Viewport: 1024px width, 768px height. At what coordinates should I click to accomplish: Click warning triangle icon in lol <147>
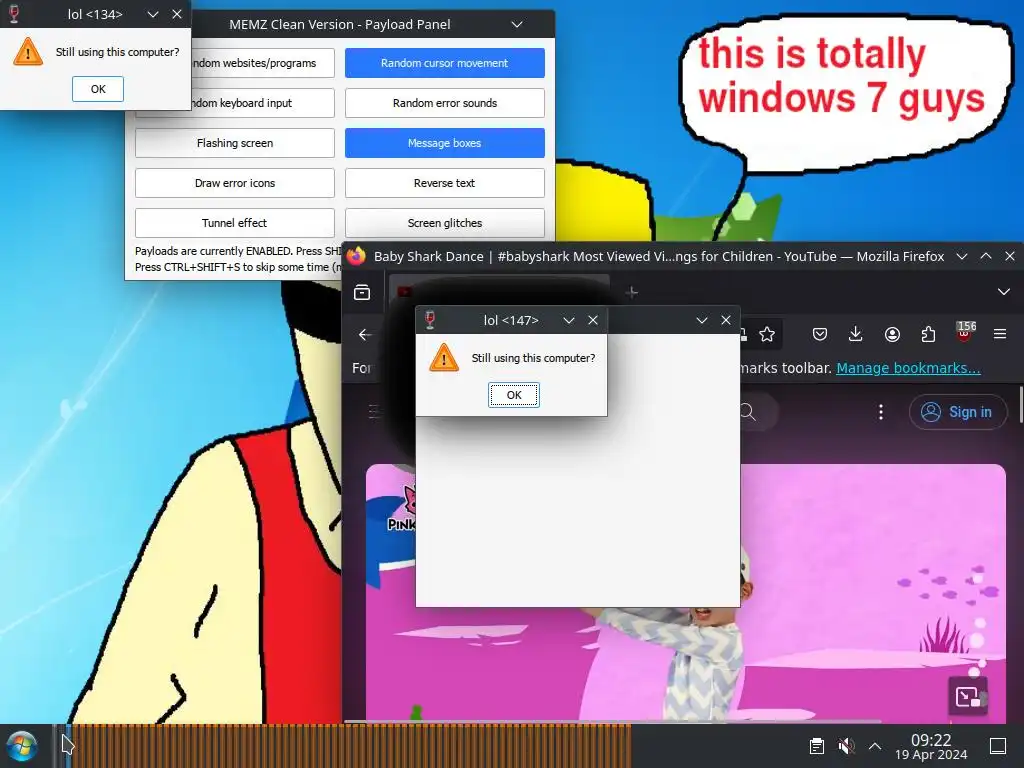[x=444, y=357]
